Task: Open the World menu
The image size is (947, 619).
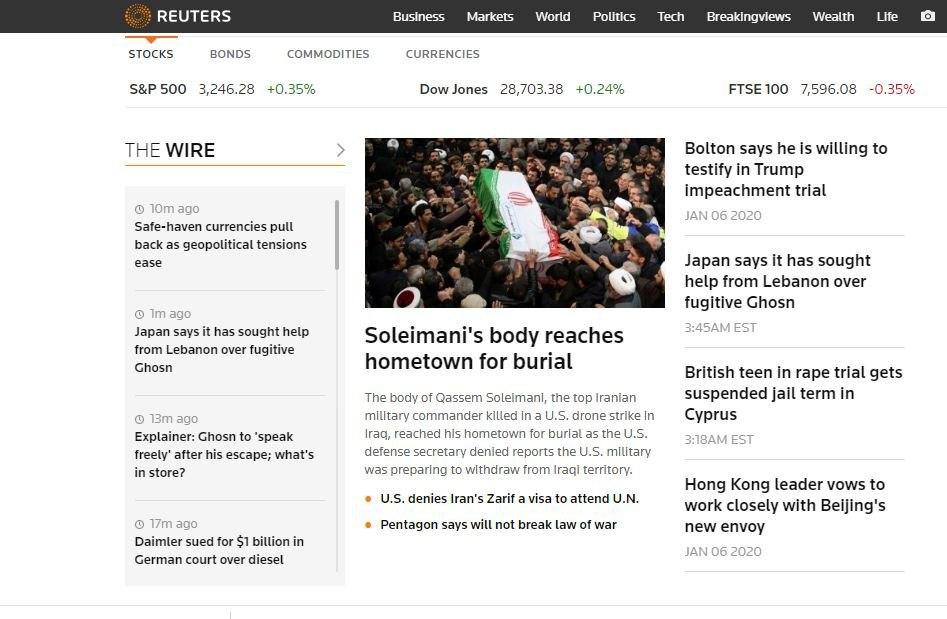Action: 553,16
